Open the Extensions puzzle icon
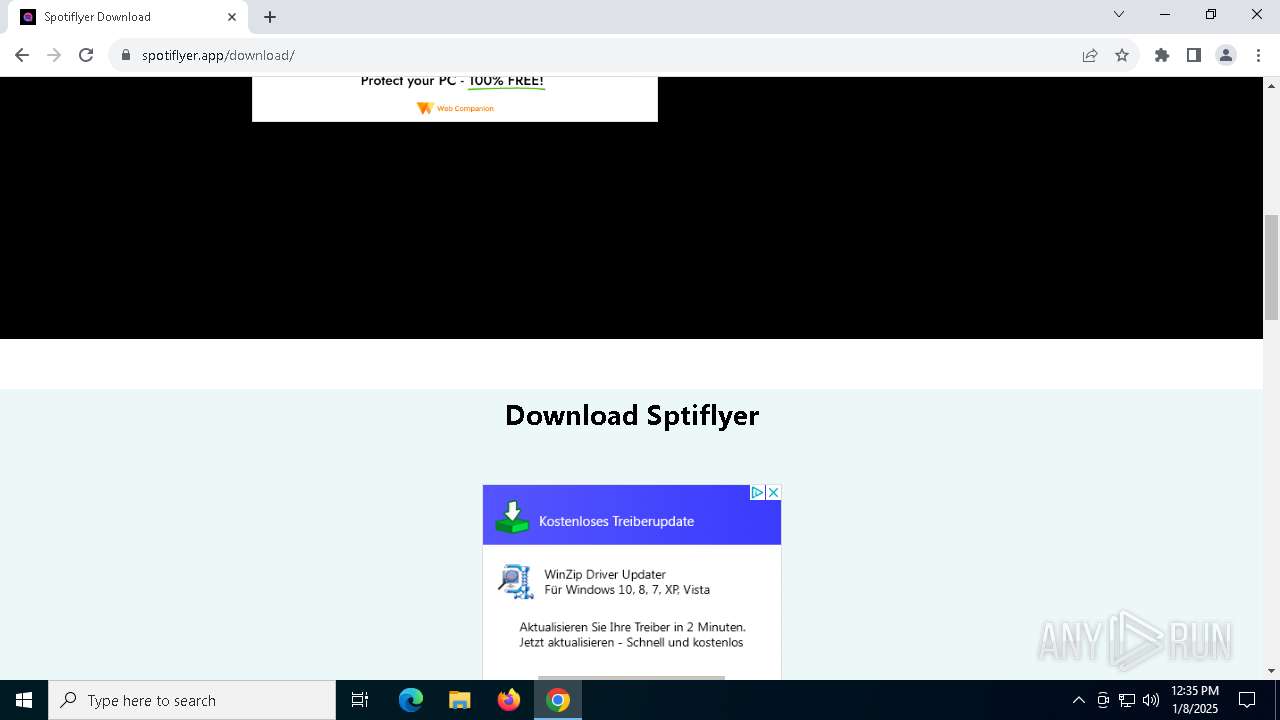This screenshot has height=720, width=1280. pyautogui.click(x=1162, y=55)
